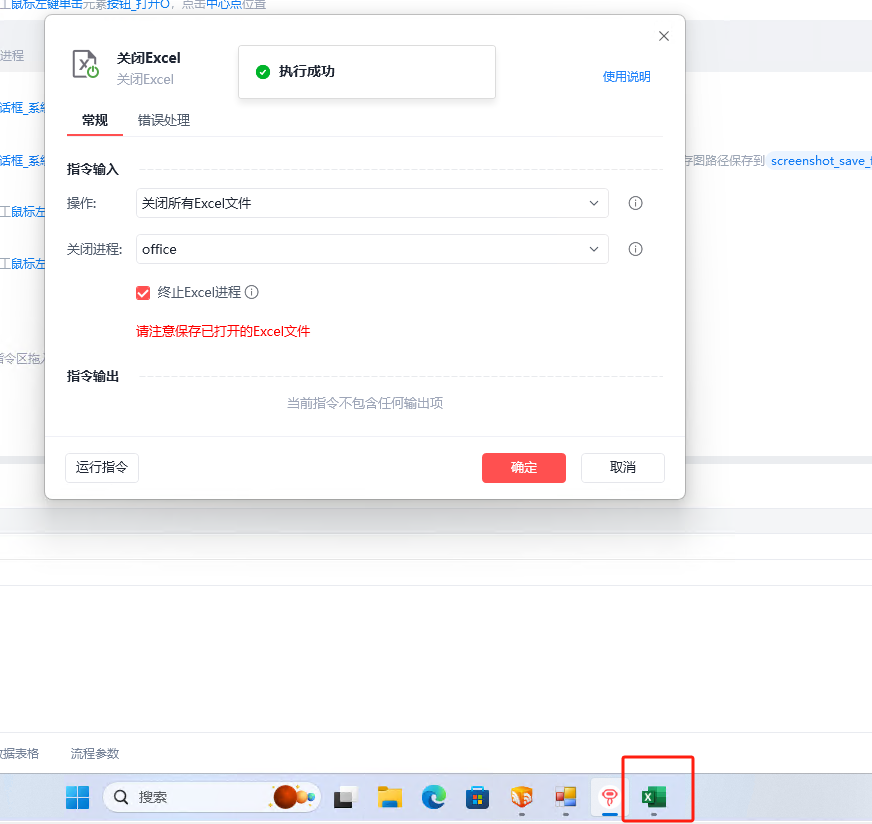Confirm with the red 确定 button
872x824 pixels.
point(524,468)
